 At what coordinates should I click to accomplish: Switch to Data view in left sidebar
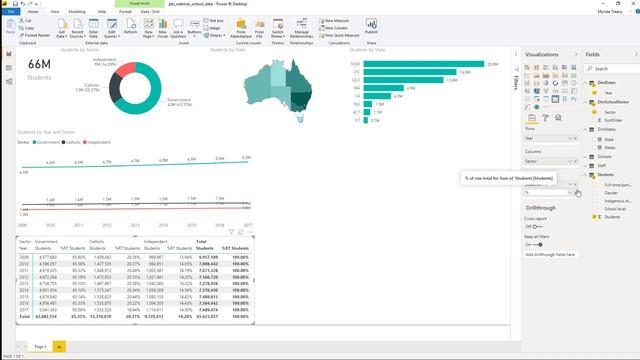click(x=9, y=68)
